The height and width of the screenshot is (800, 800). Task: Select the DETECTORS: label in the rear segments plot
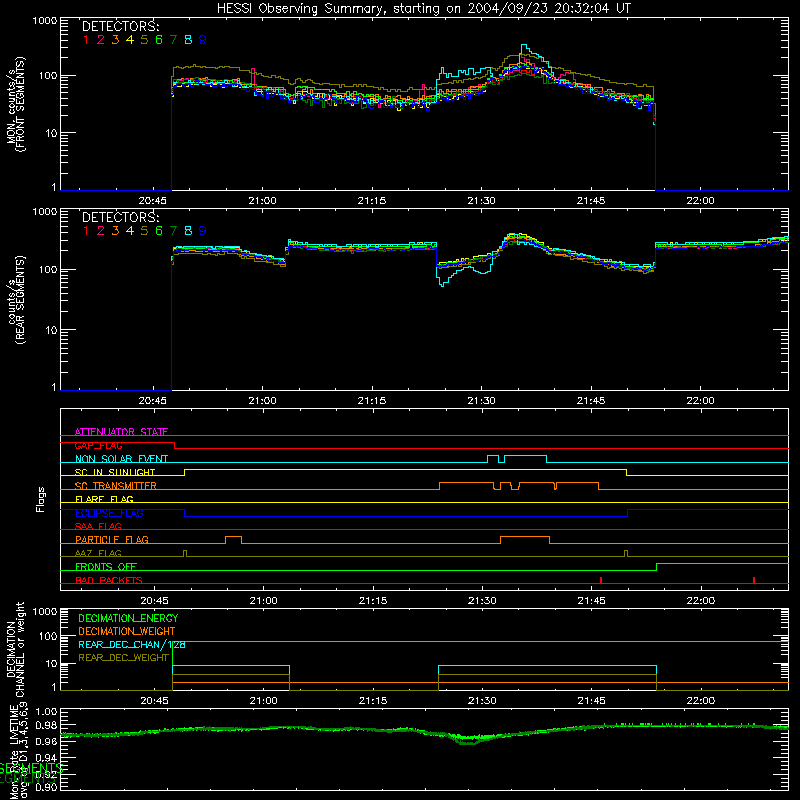point(120,217)
